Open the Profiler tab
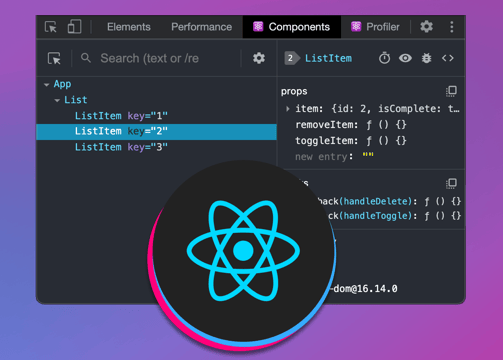Screen dimensions: 503x360 coord(376,27)
